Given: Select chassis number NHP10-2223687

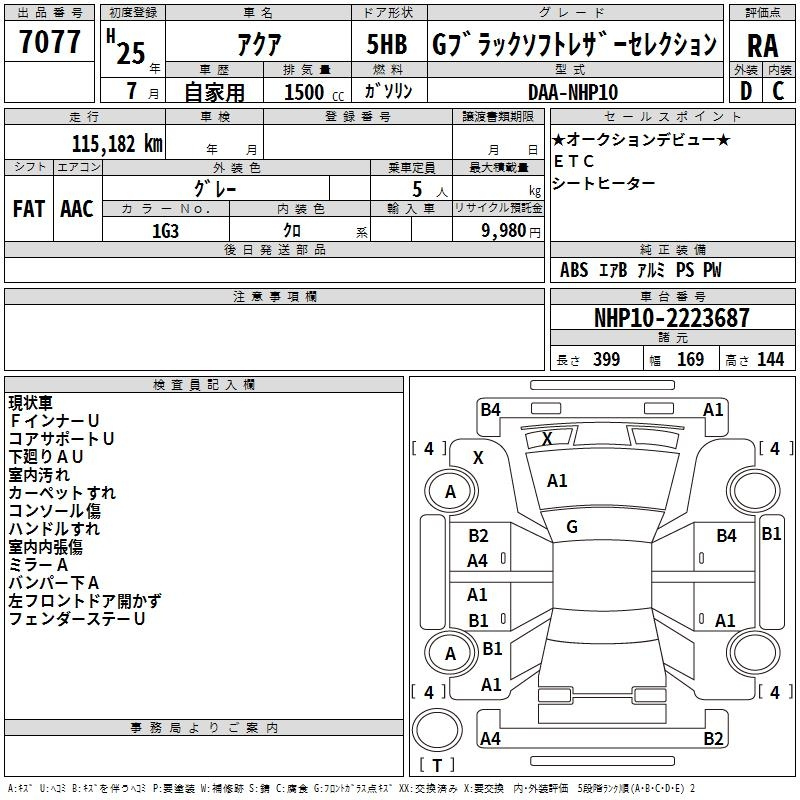Looking at the screenshot, I should tap(672, 318).
